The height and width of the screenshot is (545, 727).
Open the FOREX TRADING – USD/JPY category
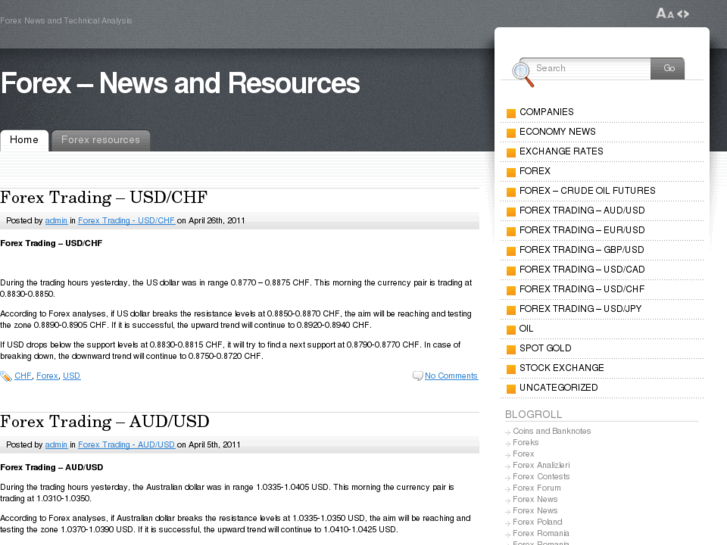[x=580, y=309]
